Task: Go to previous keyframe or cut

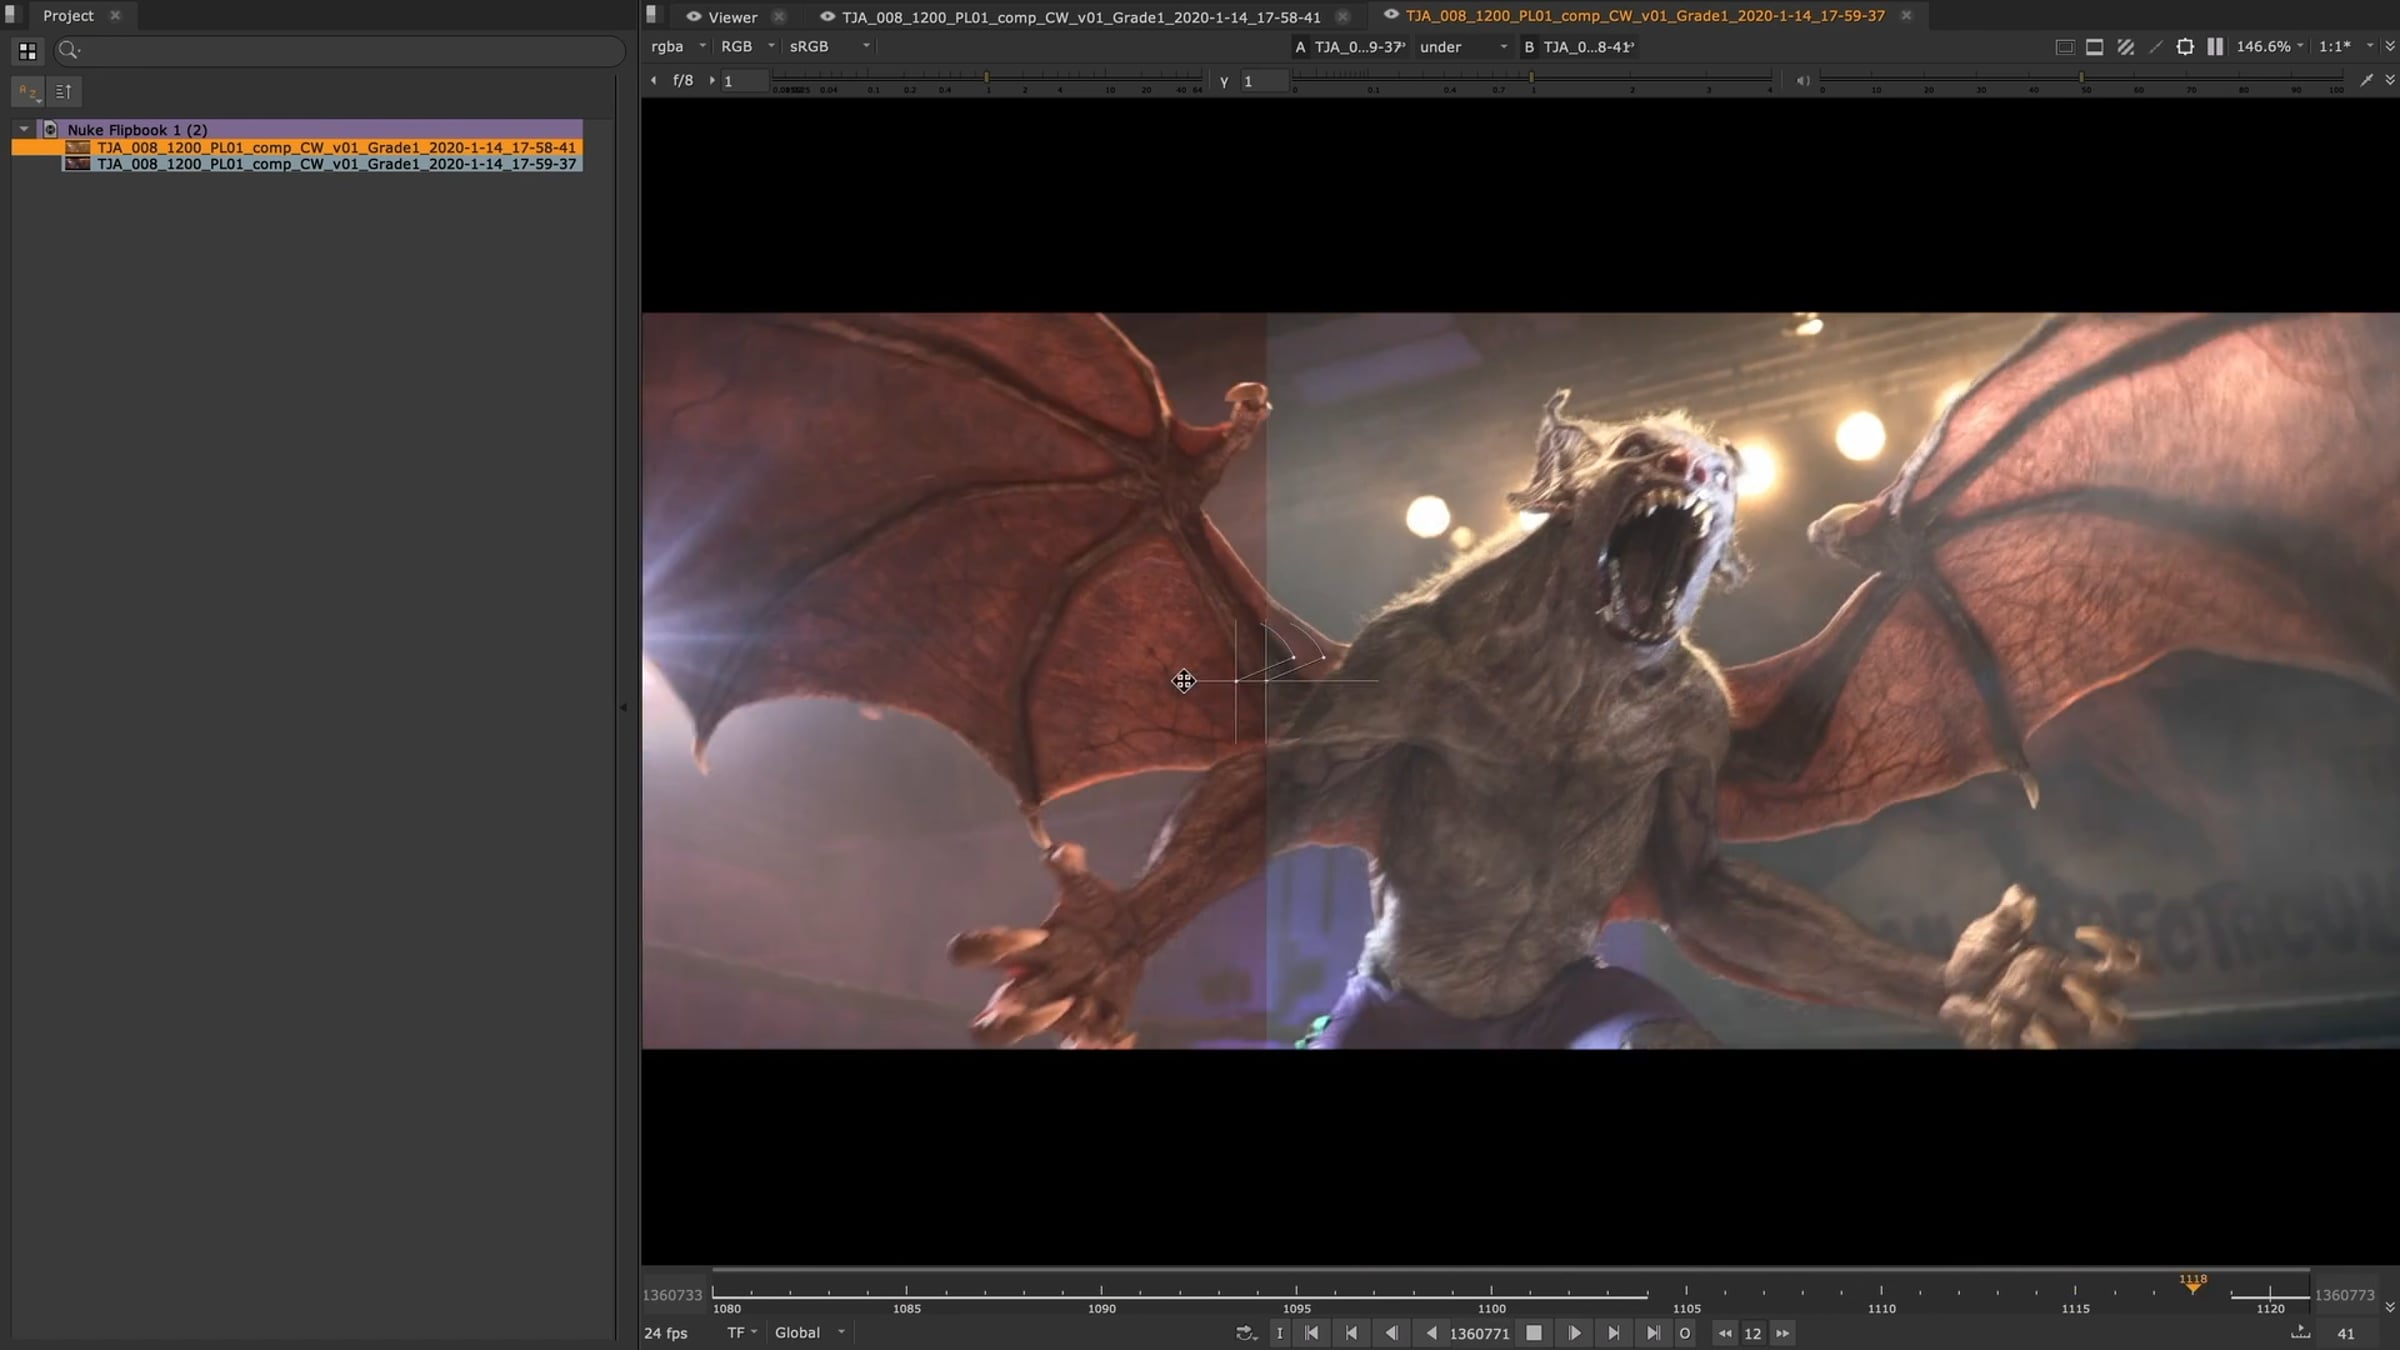Action: pyautogui.click(x=1351, y=1333)
